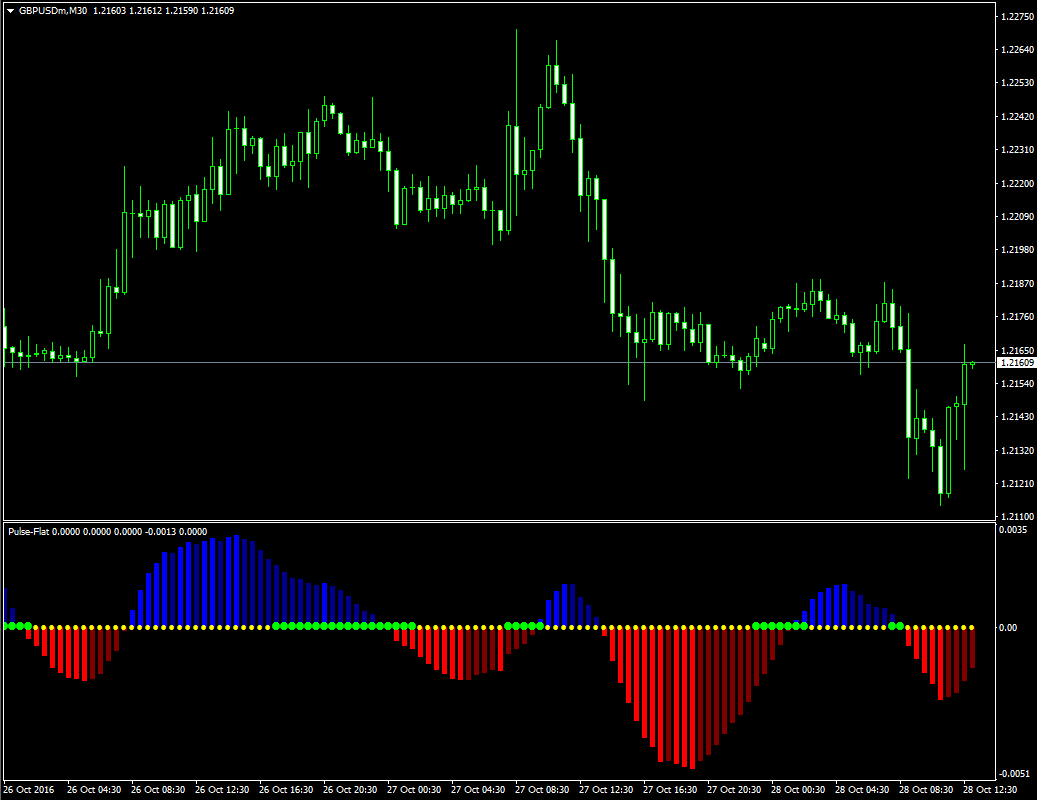The height and width of the screenshot is (800, 1037).
Task: Click time label 26 Oct 16:30
Action: (x=286, y=789)
